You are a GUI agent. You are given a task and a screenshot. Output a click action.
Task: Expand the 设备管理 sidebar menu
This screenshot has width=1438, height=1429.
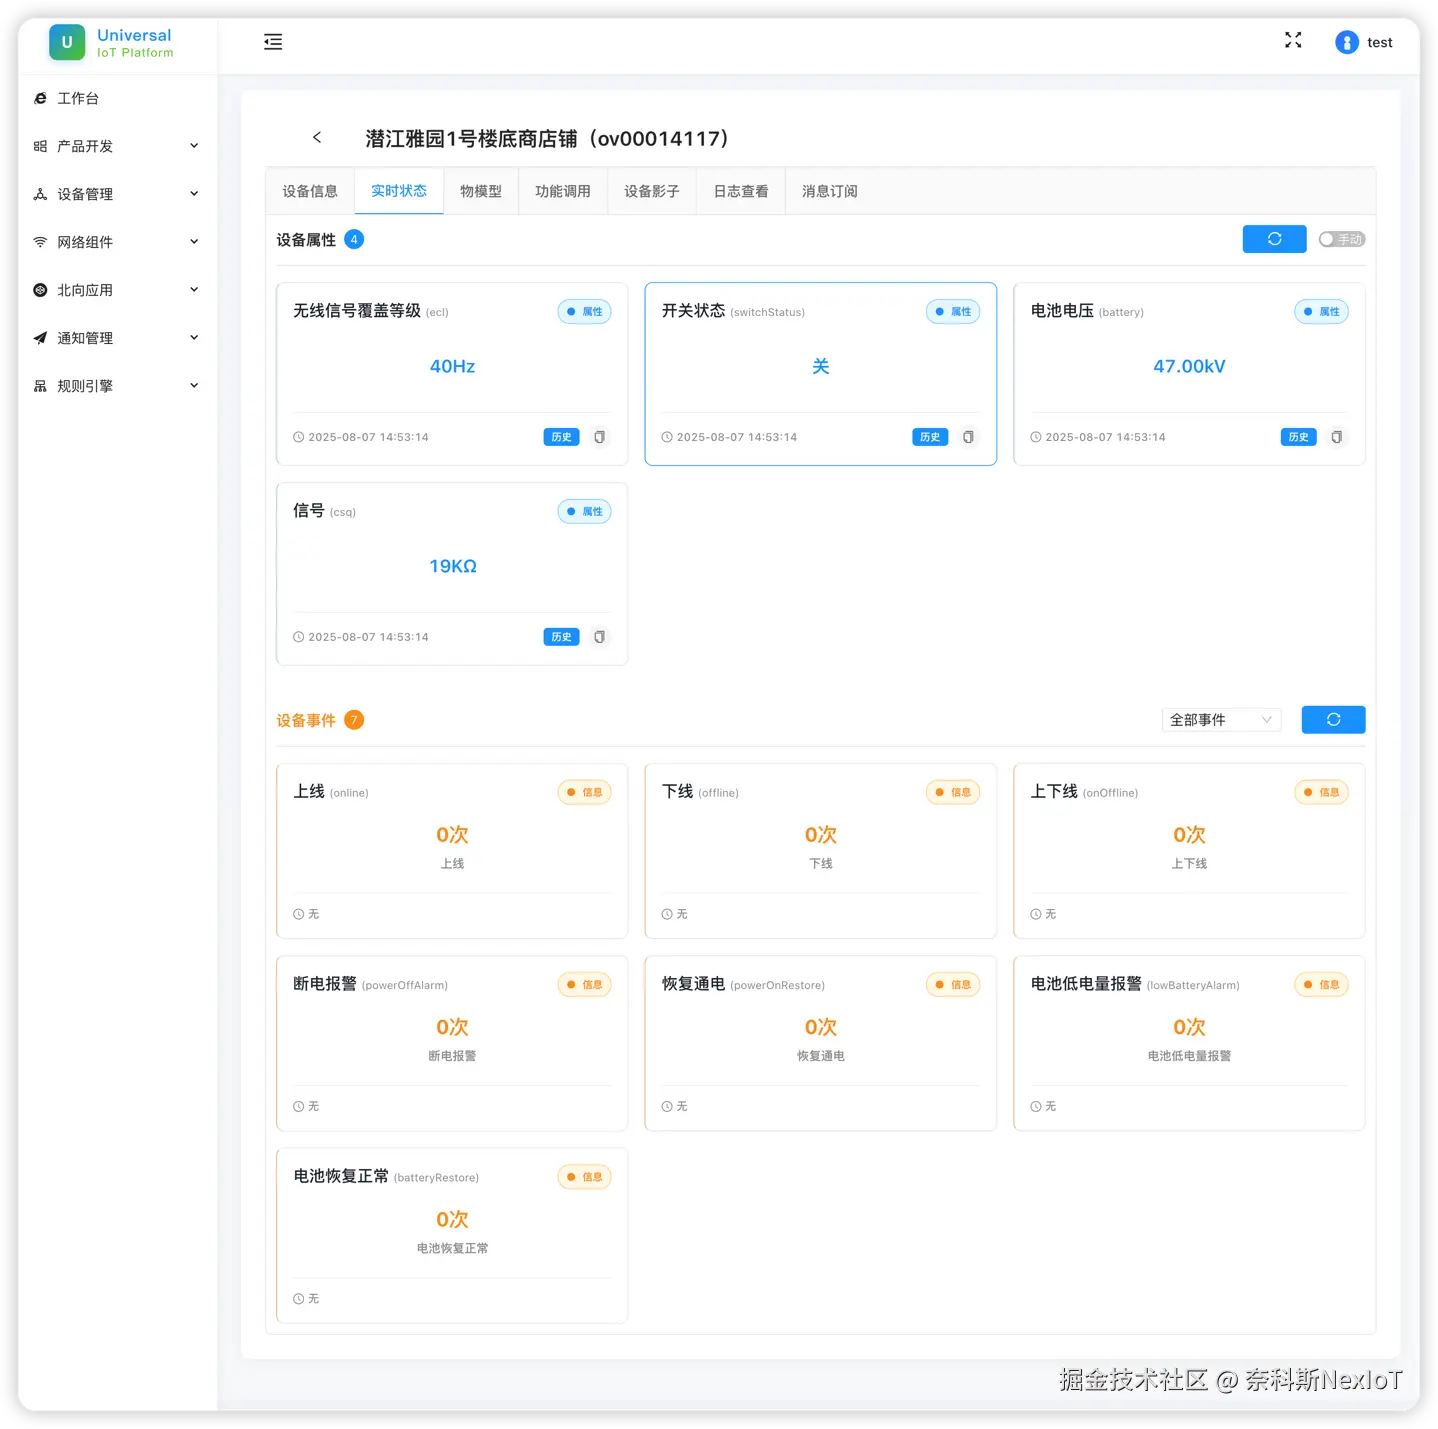(x=86, y=194)
